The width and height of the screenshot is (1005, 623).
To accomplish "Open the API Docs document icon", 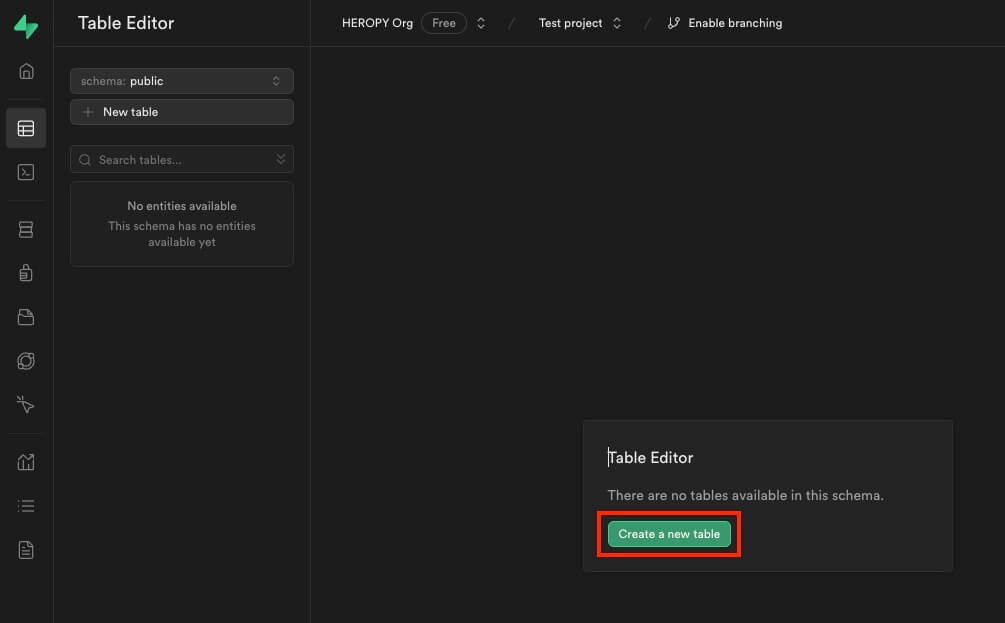I will tap(25, 549).
